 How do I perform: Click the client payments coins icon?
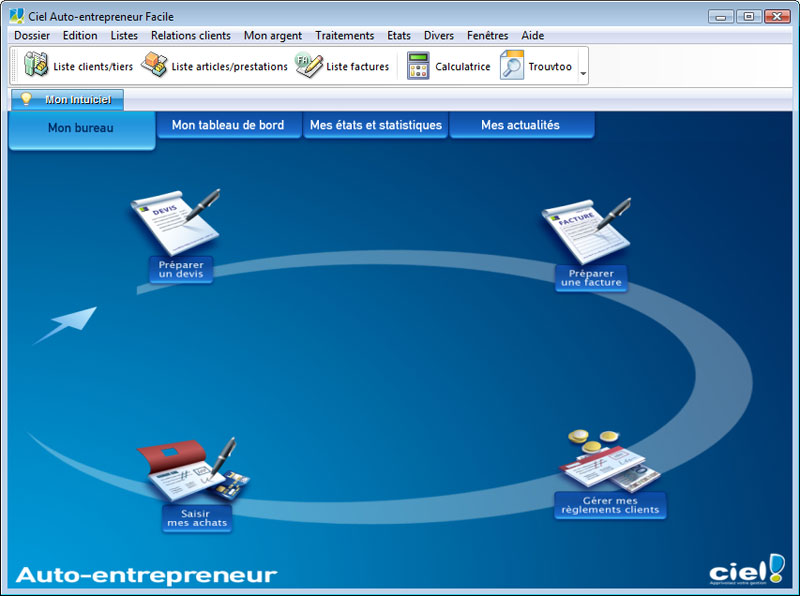610,461
